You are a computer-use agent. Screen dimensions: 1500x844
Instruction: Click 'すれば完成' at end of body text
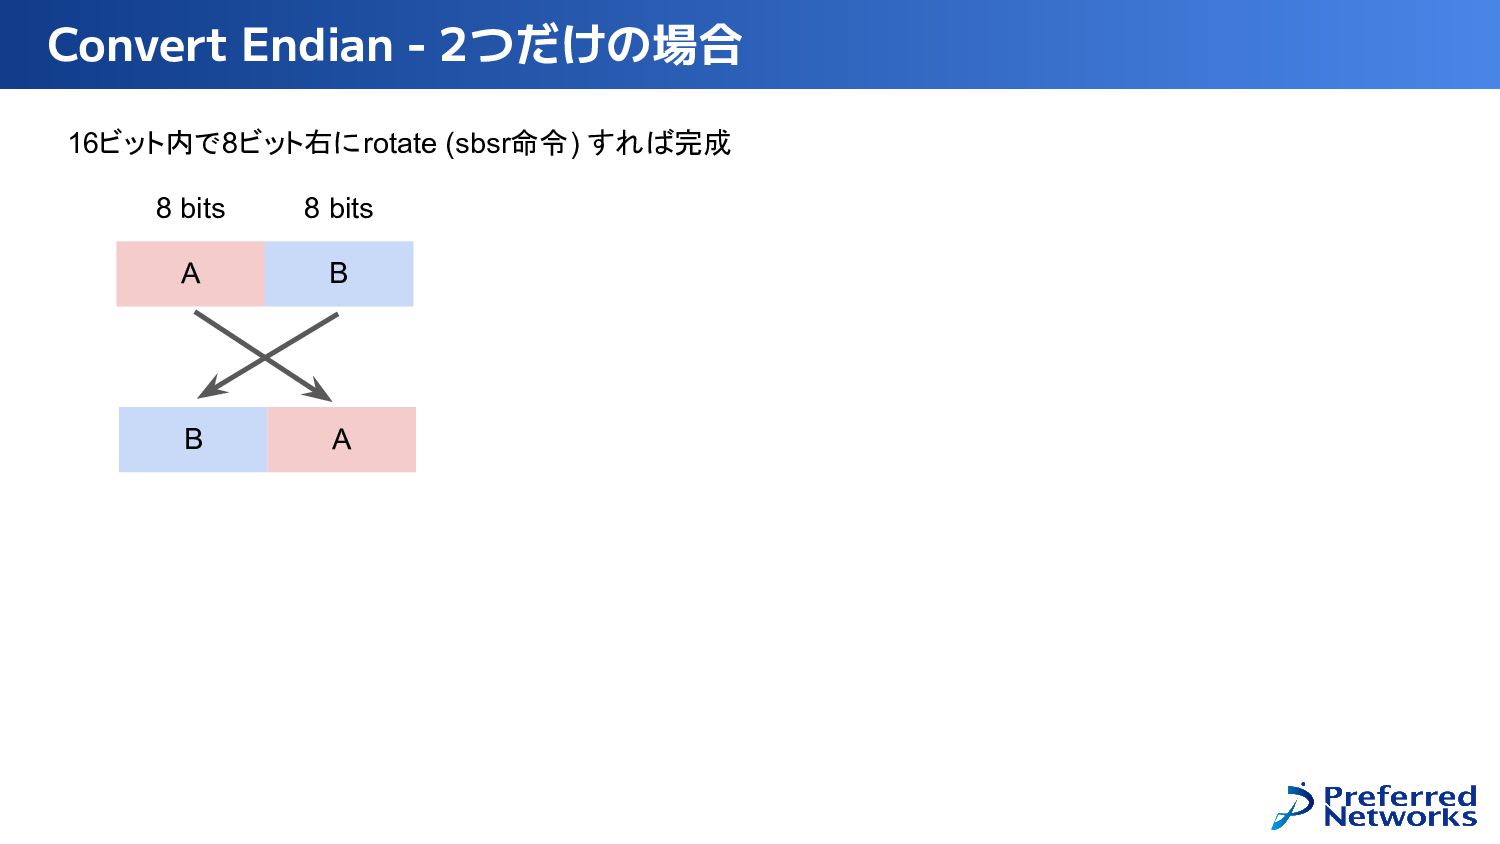[x=660, y=143]
